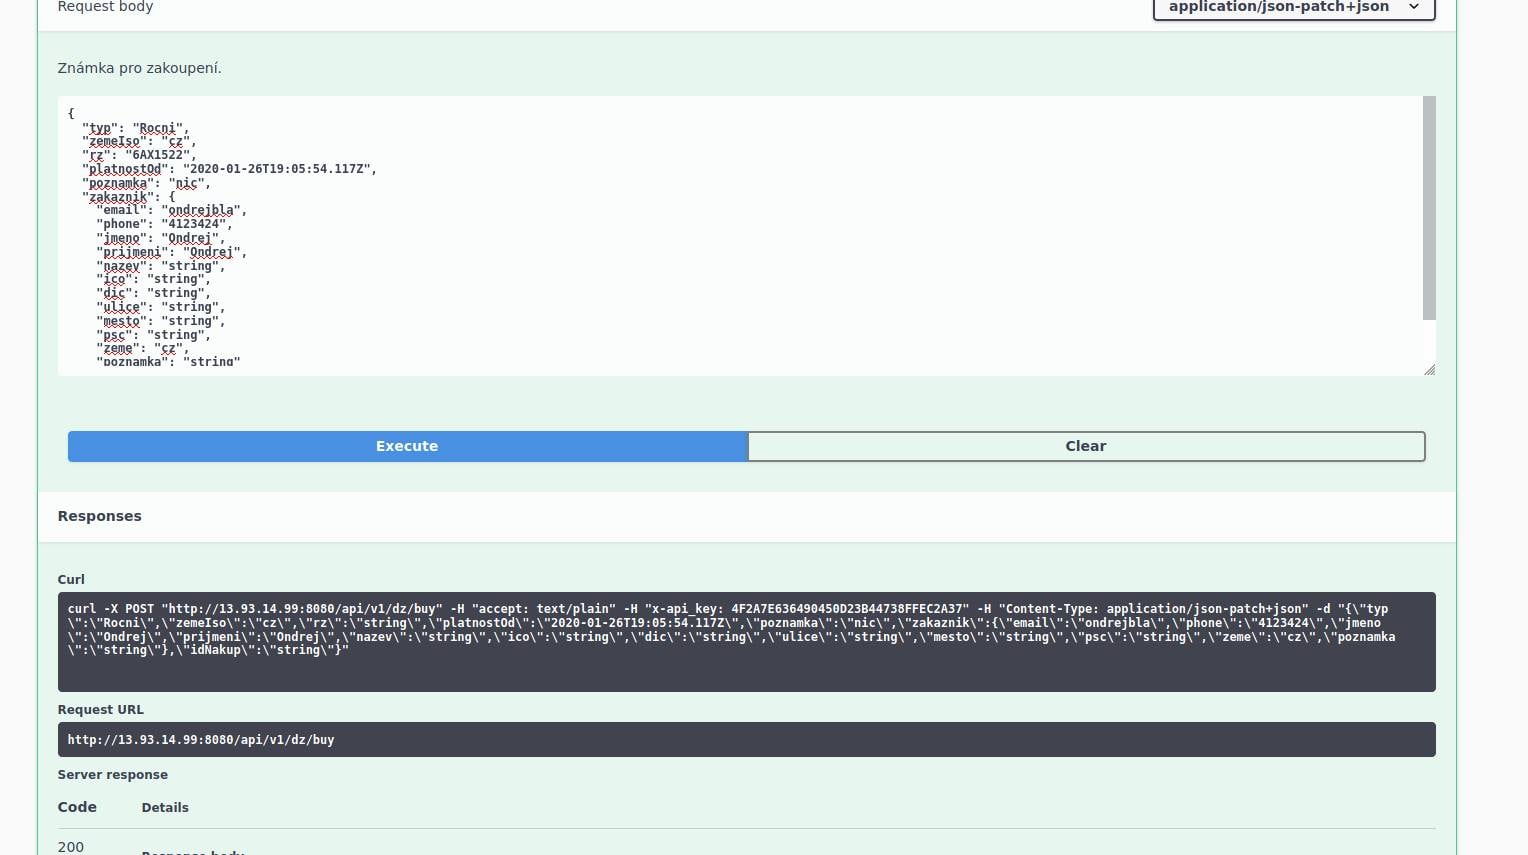This screenshot has height=855, width=1528.
Task: Click the "zakaznik": { line
Action: click(128, 197)
